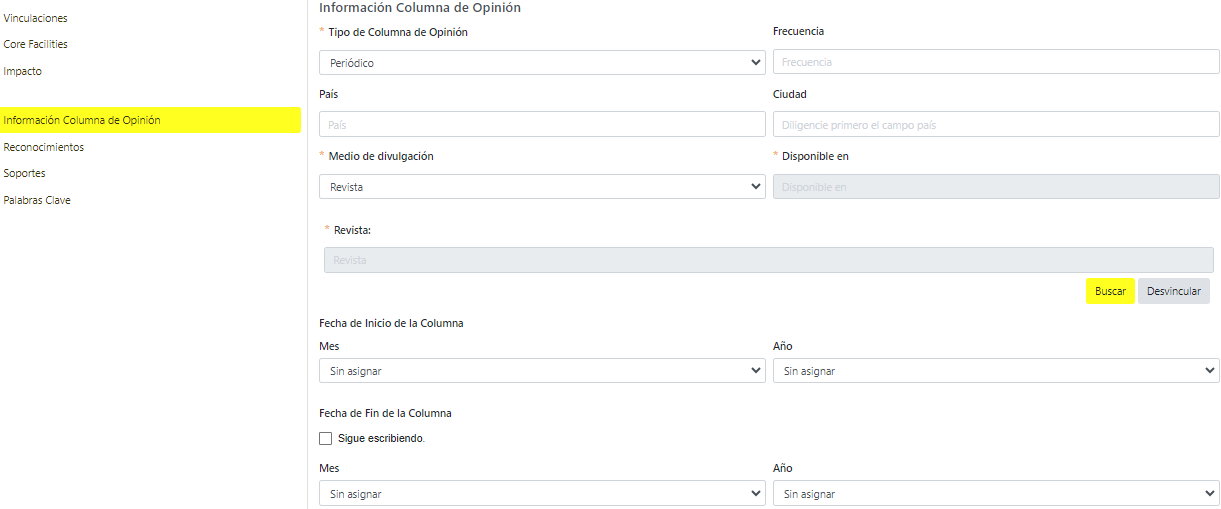1221x509 pixels.
Task: Click the 'Fecha de Fin de la Columna' label
Action: pyautogui.click(x=385, y=413)
